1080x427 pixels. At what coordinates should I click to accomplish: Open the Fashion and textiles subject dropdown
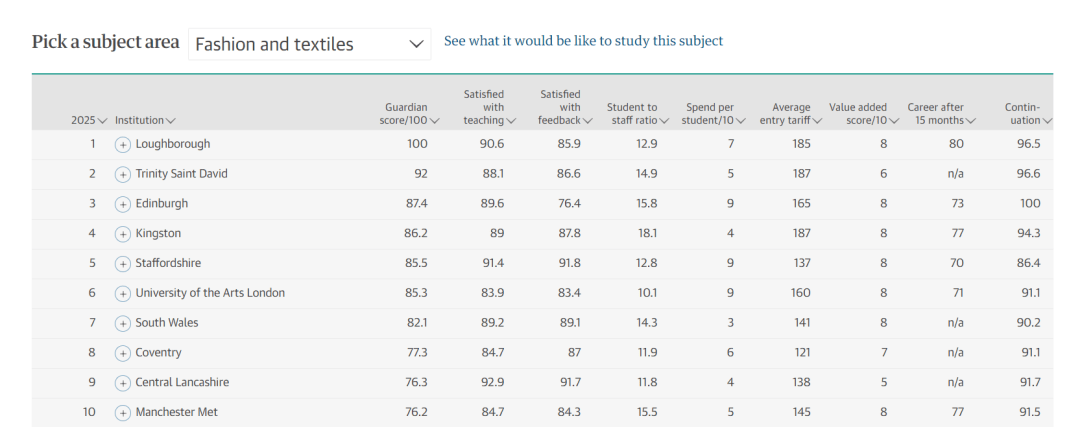click(309, 44)
